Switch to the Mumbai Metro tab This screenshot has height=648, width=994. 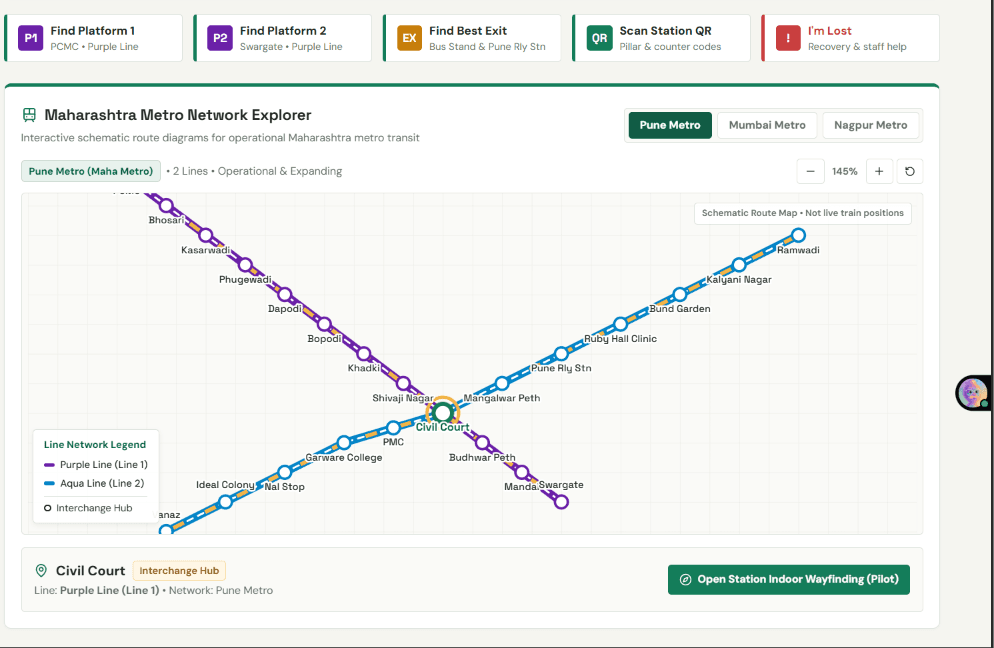[x=767, y=126]
